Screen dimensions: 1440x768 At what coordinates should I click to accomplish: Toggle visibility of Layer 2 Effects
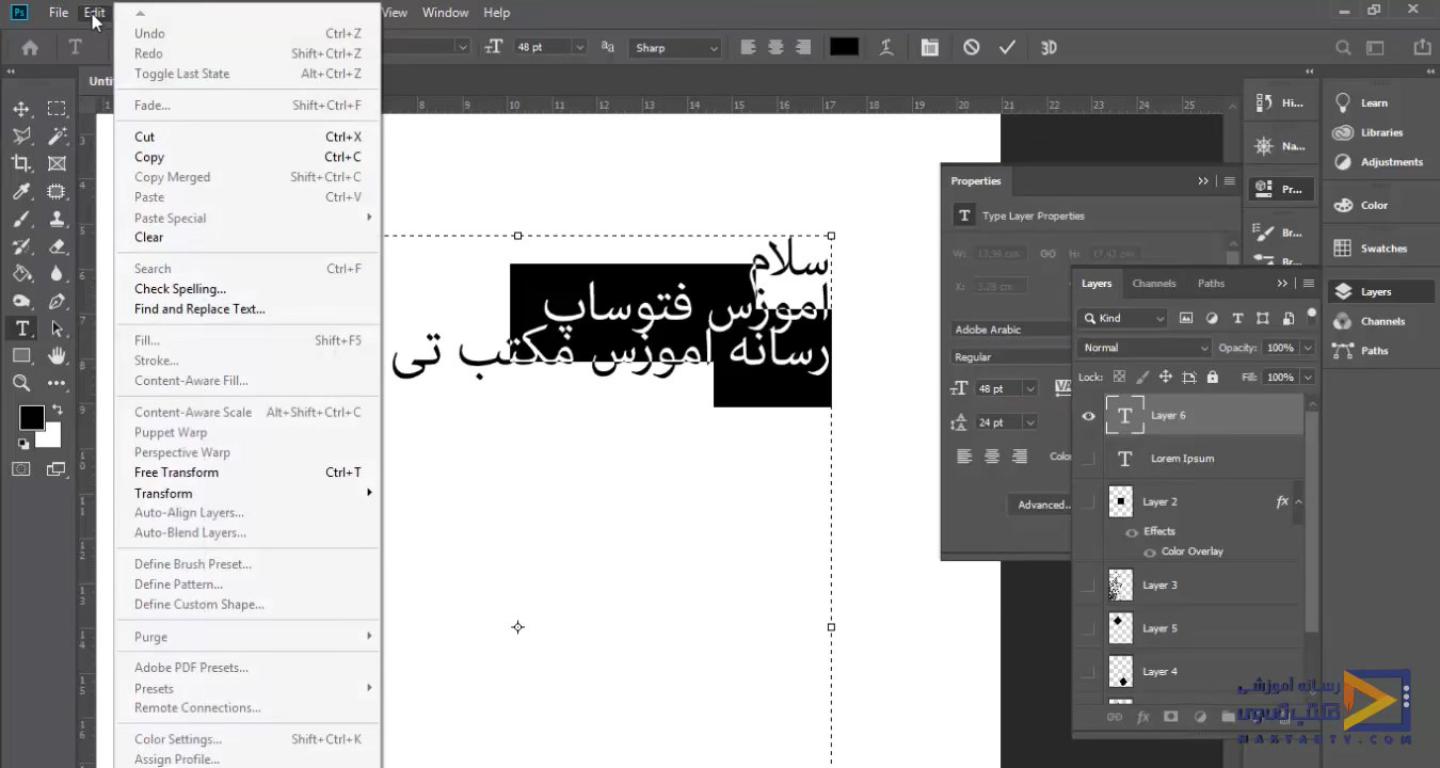[1132, 532]
